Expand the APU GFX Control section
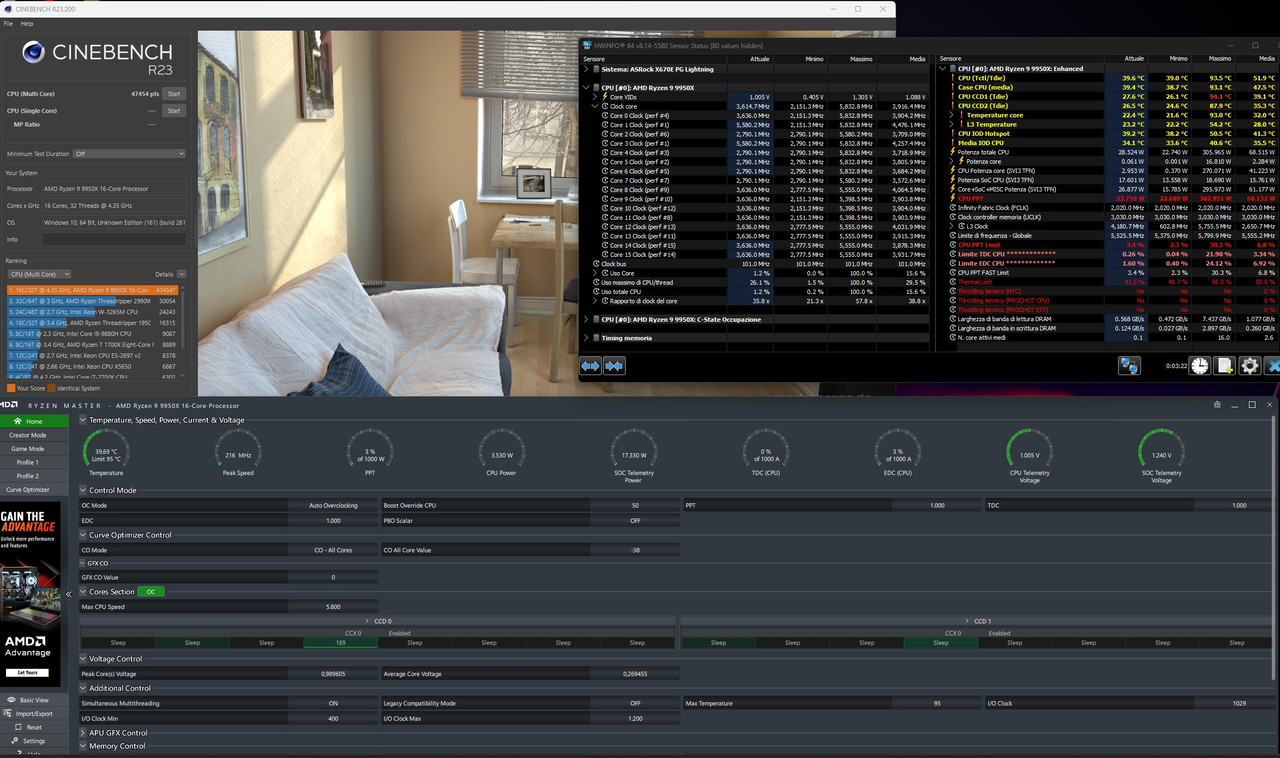 coord(84,732)
